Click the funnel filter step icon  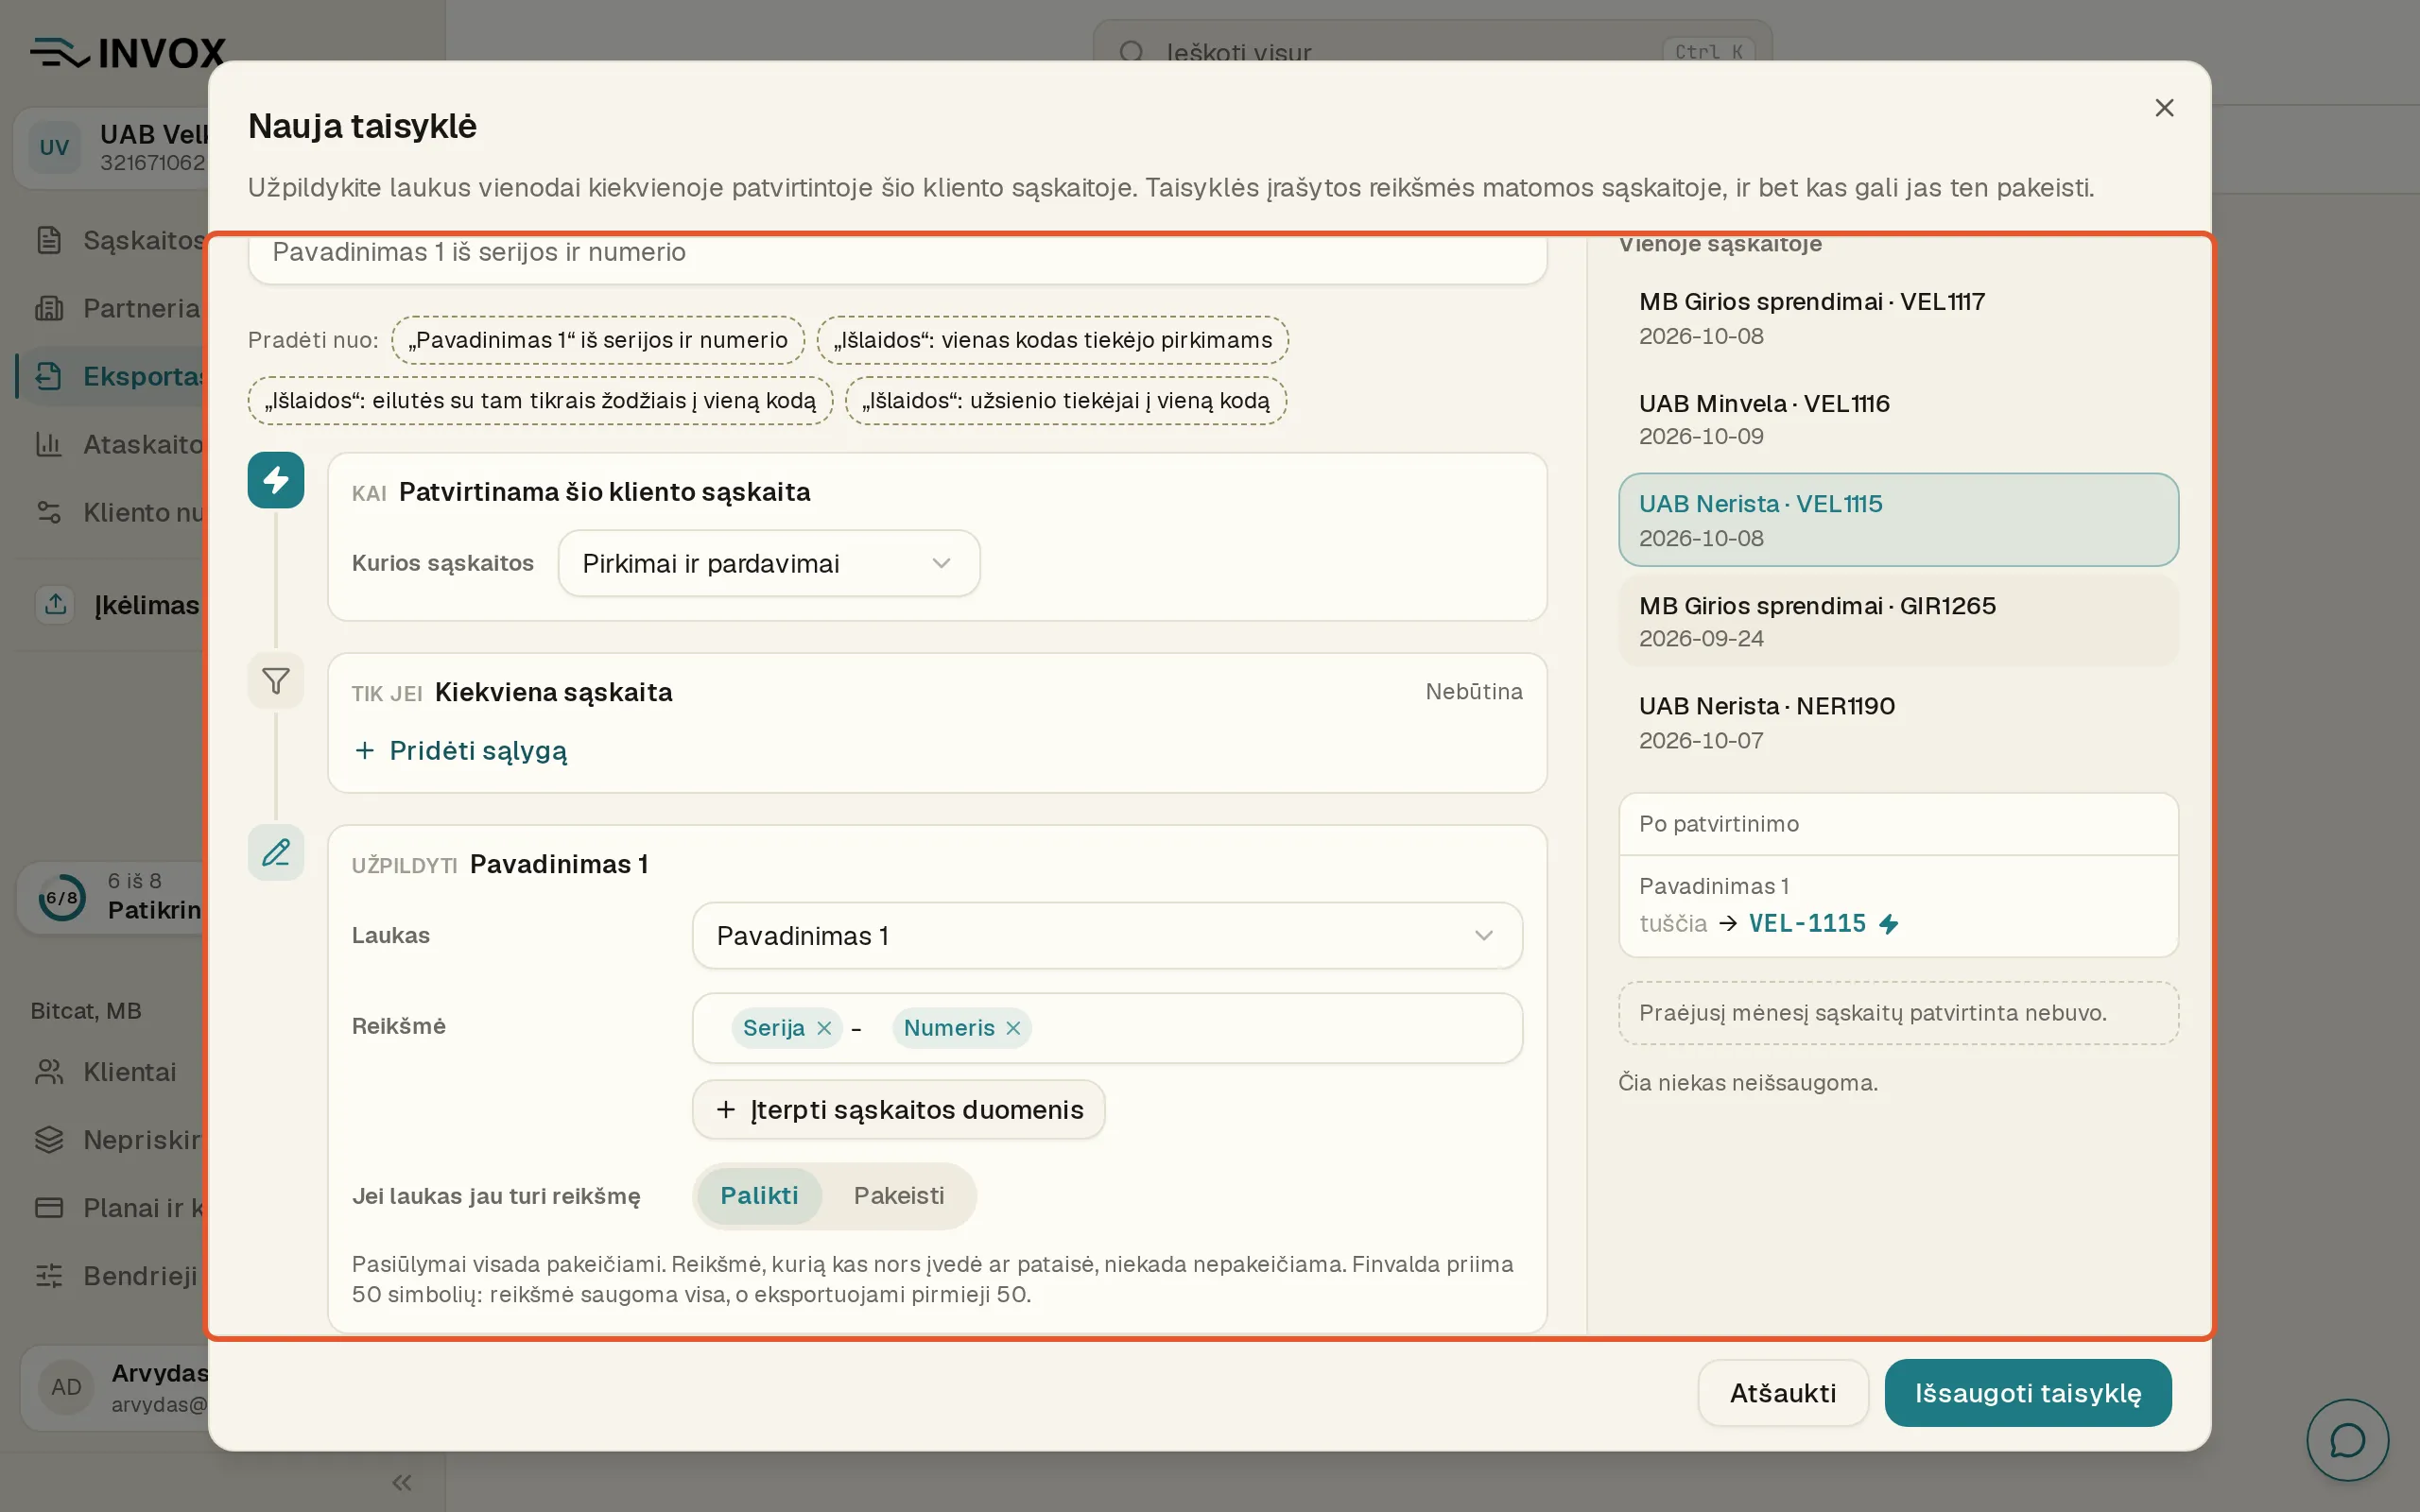click(276, 681)
